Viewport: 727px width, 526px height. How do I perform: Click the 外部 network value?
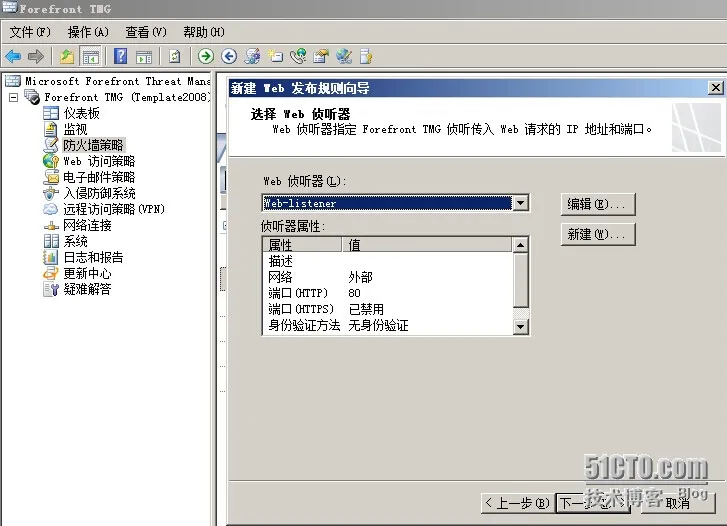point(360,277)
